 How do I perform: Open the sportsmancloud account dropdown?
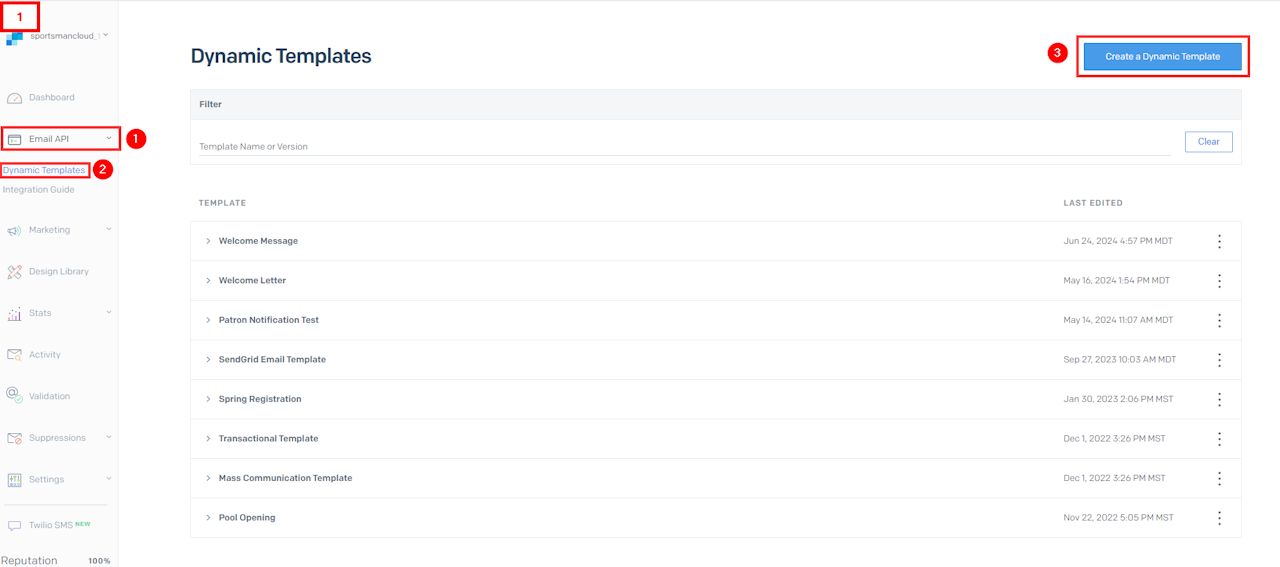pyautogui.click(x=106, y=35)
